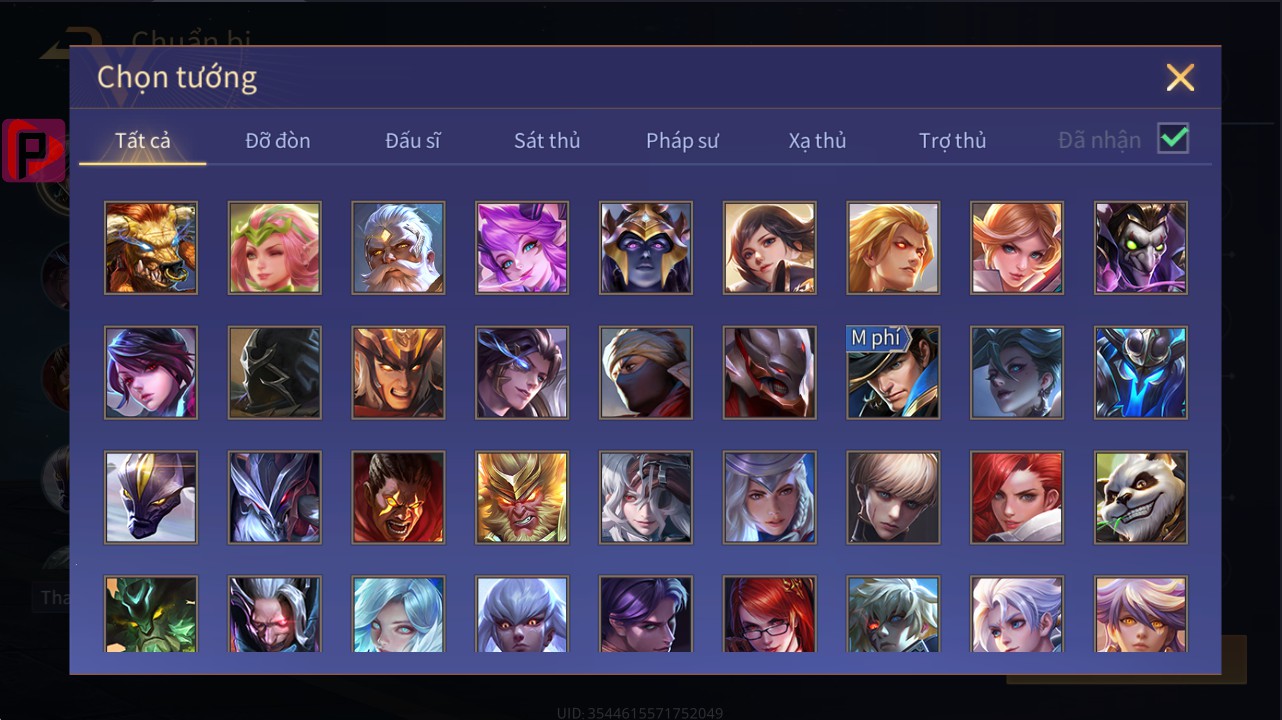
Task: Filter heroes by "Xạ thủ" tab
Action: click(x=817, y=140)
